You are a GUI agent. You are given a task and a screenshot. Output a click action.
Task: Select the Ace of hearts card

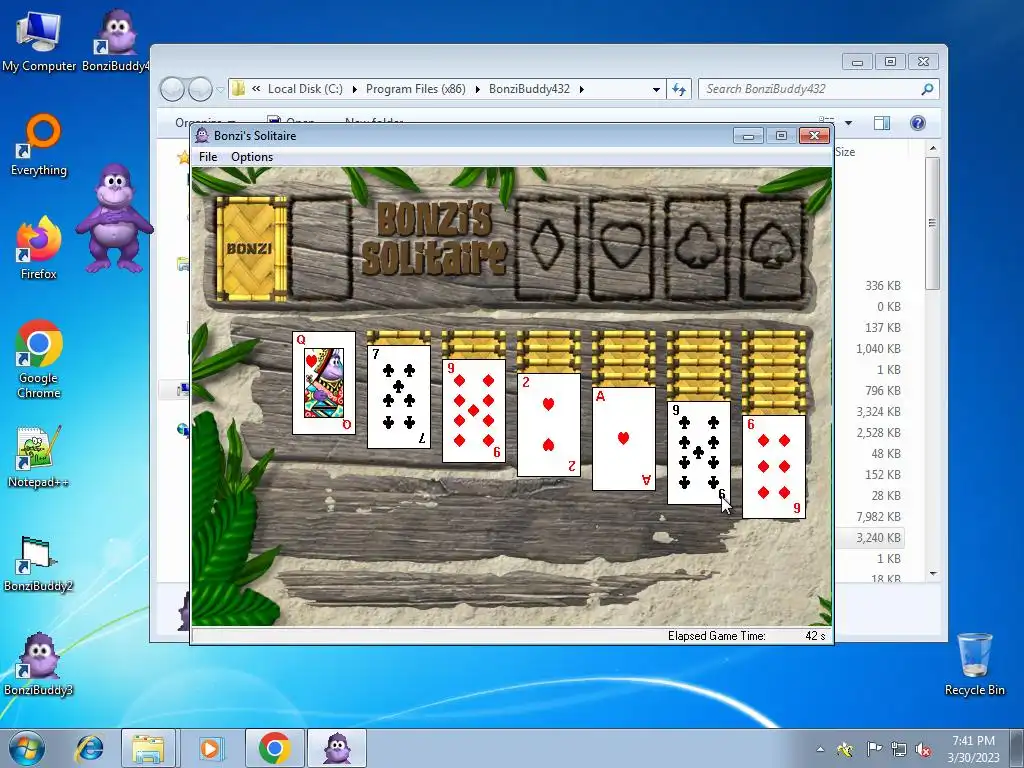[x=624, y=439]
